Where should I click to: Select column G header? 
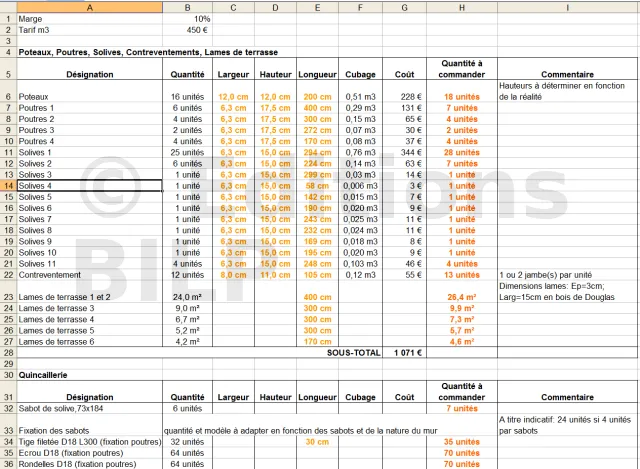pos(404,6)
